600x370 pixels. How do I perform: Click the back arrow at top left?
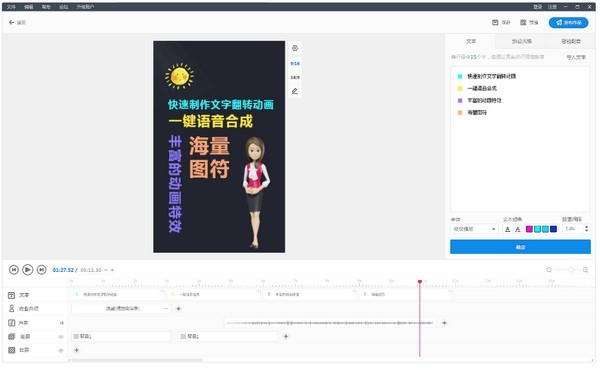[11, 23]
